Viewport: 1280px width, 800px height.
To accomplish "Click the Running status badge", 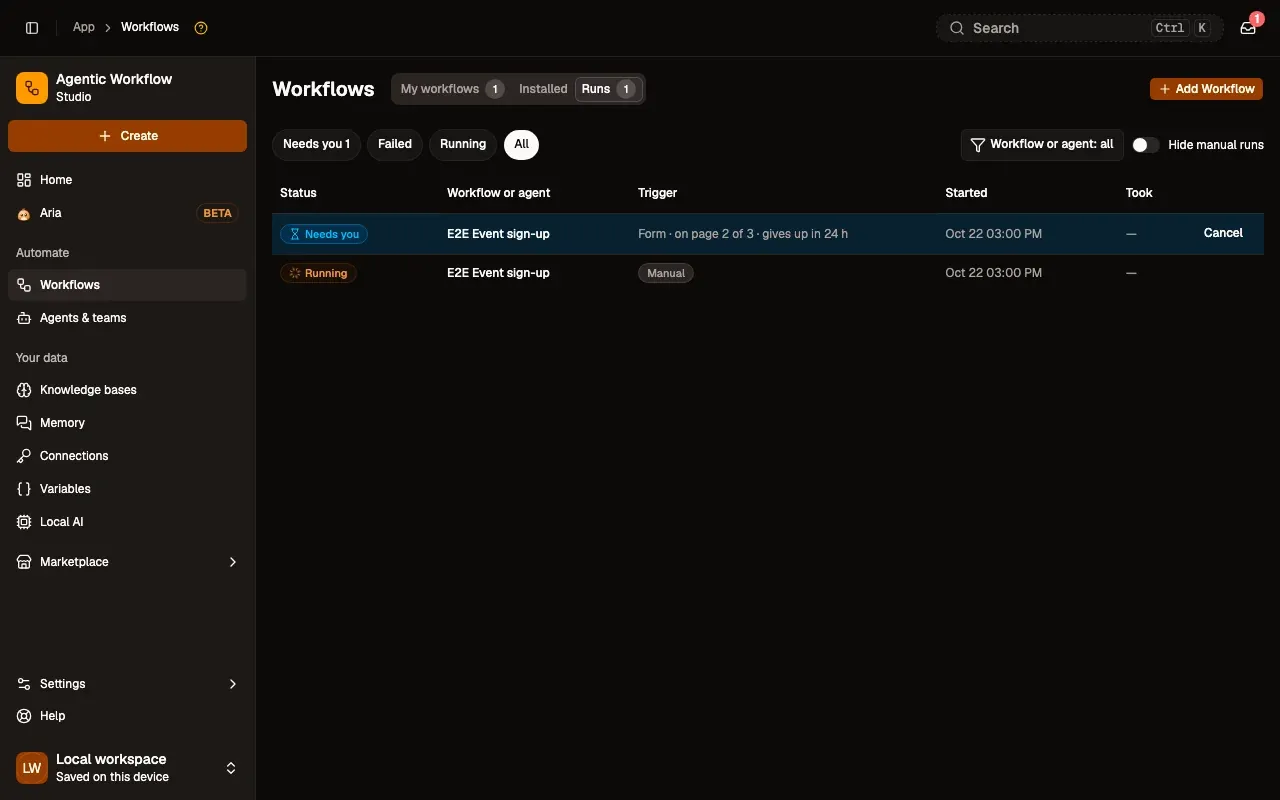I will [x=318, y=273].
